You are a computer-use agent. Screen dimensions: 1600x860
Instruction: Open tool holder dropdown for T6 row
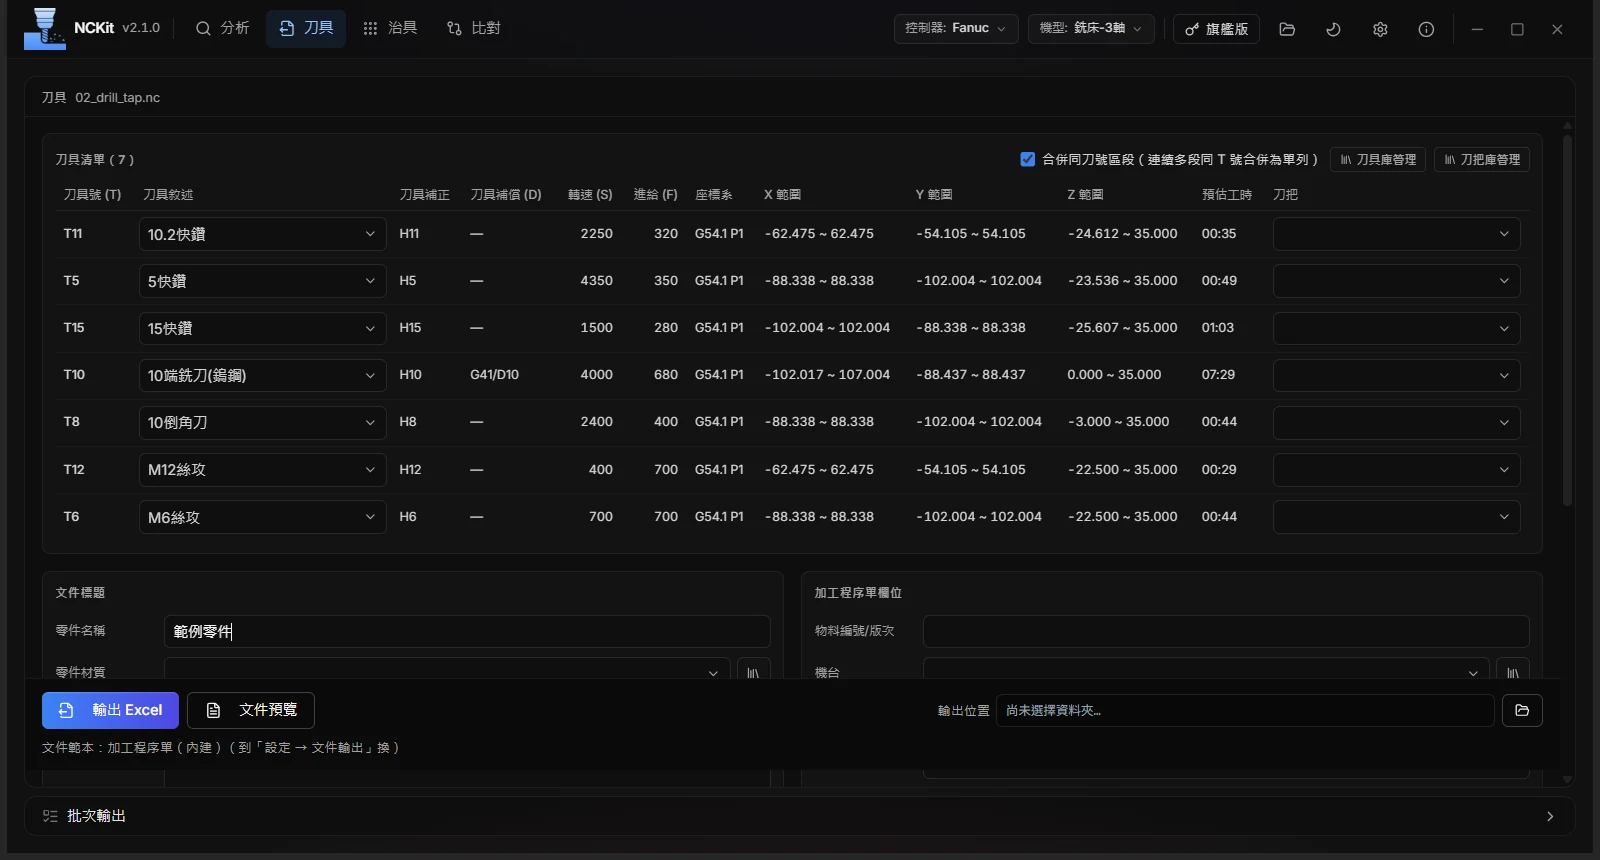pos(1396,517)
